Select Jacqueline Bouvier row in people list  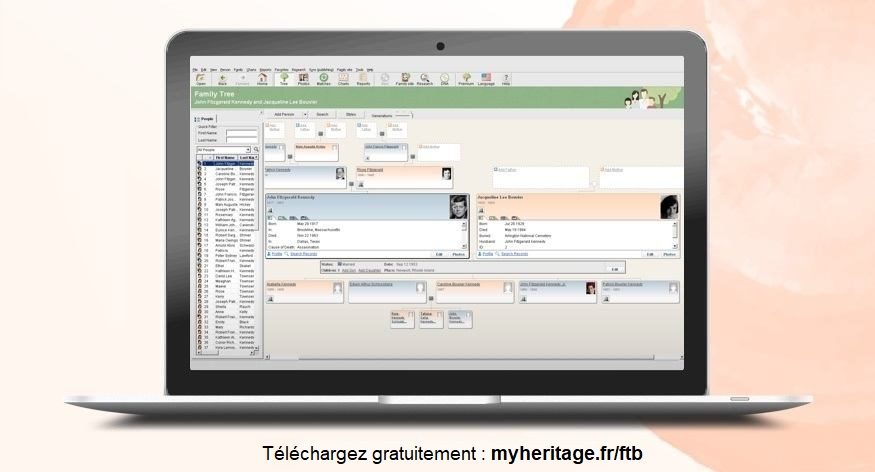click(x=228, y=168)
